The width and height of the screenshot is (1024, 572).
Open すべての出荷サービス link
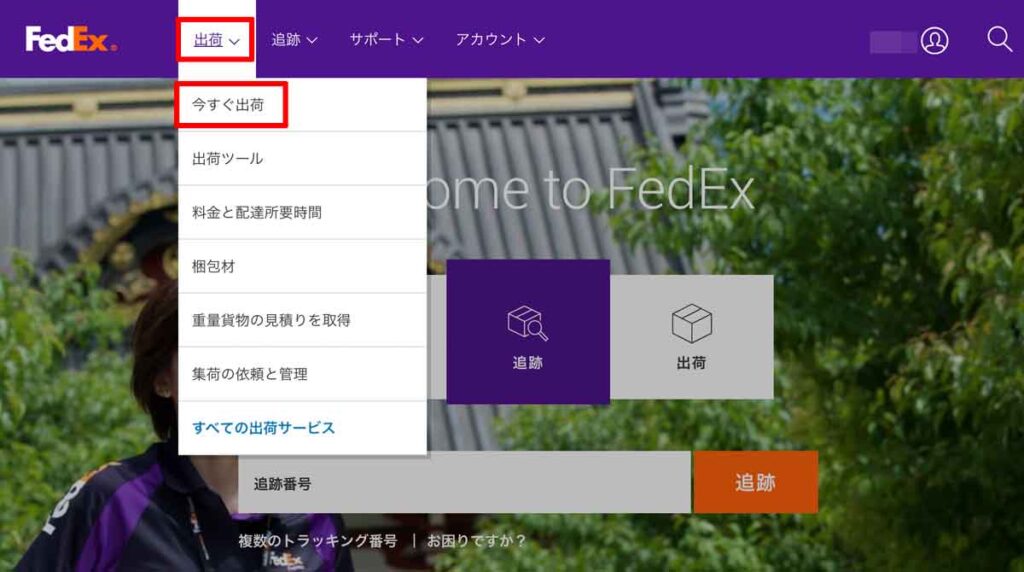(263, 428)
